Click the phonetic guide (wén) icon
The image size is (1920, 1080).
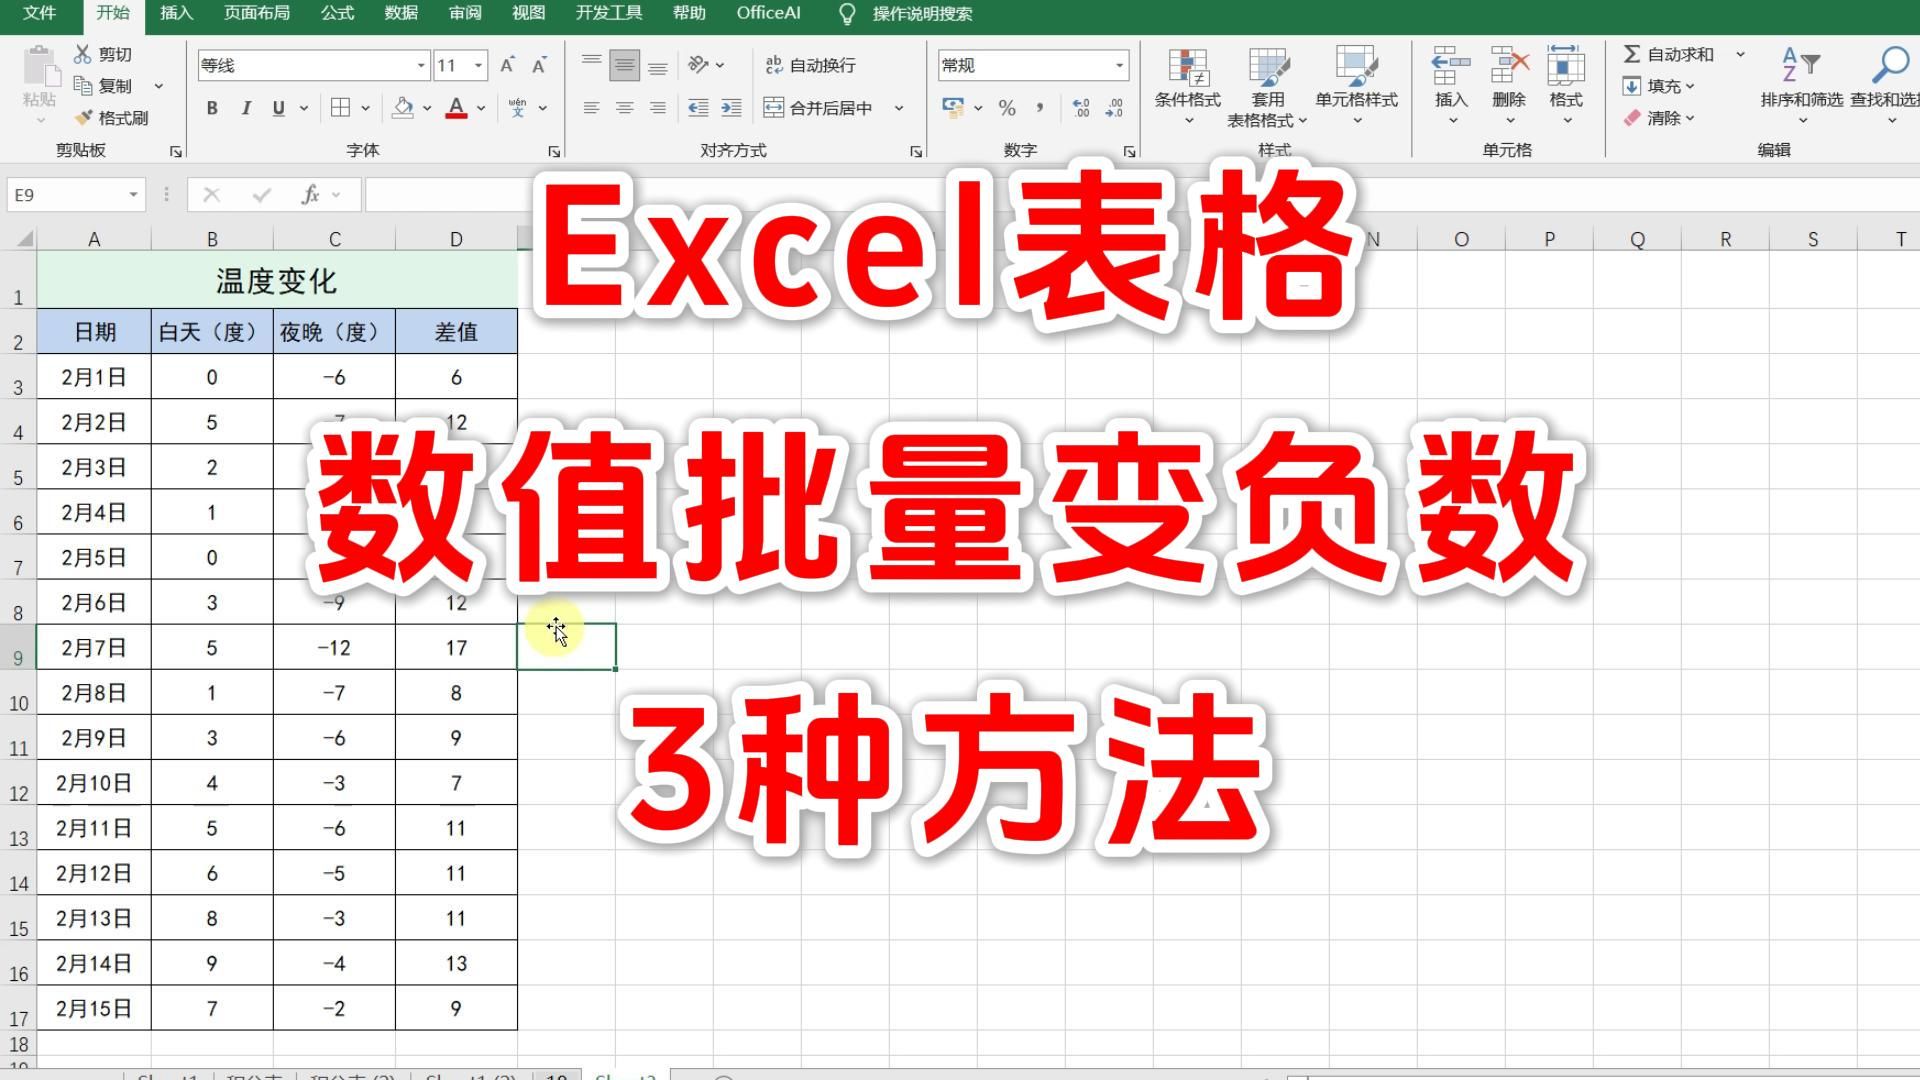tap(518, 108)
